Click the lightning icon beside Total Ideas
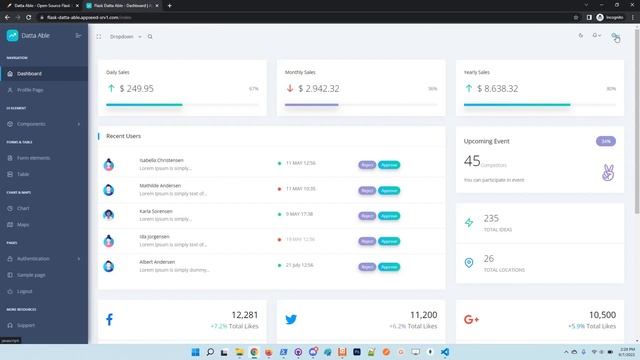Screen dimensions: 640x360 click(x=469, y=222)
